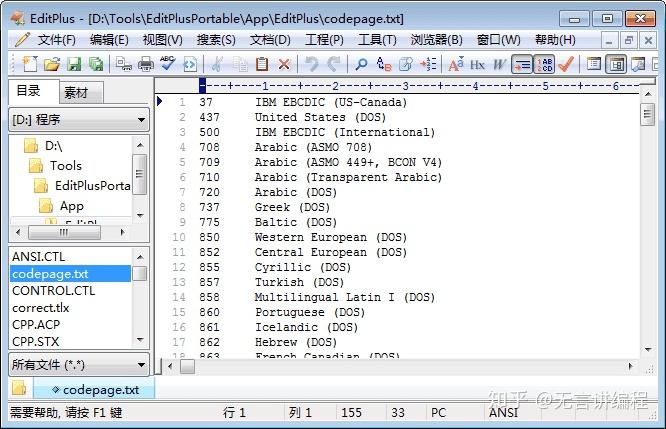The image size is (666, 429).
Task: Select CPP.STX in the file list
Action: pos(70,342)
